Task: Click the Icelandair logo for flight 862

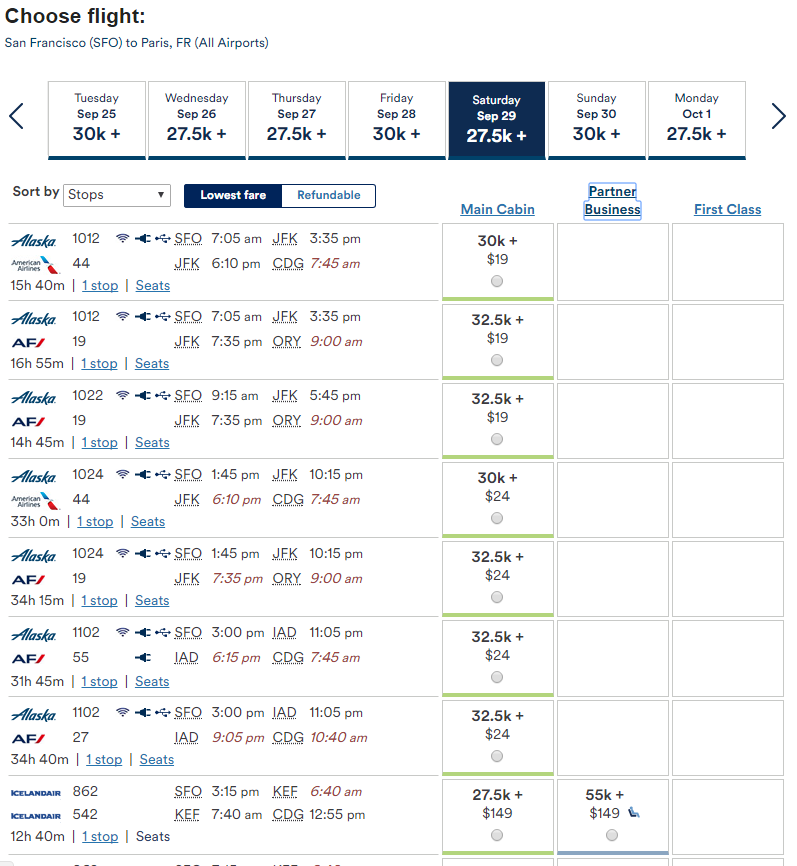Action: click(x=36, y=793)
